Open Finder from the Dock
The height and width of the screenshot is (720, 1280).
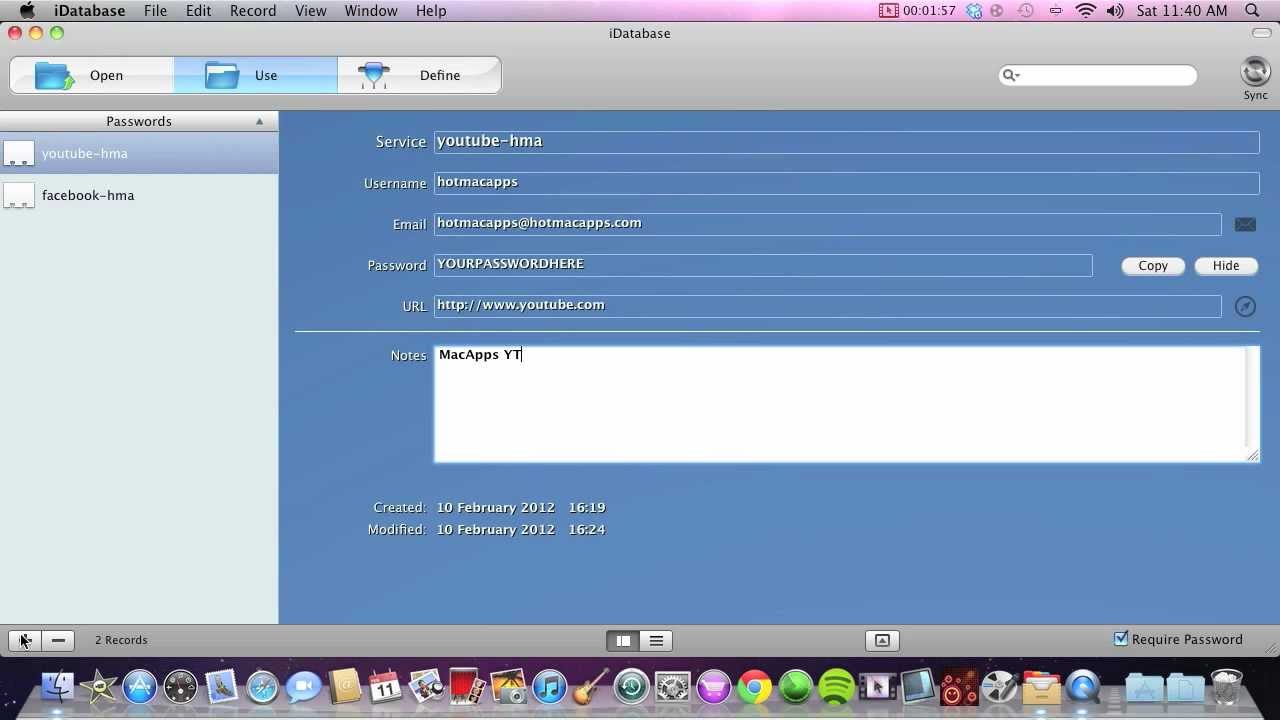(58, 687)
